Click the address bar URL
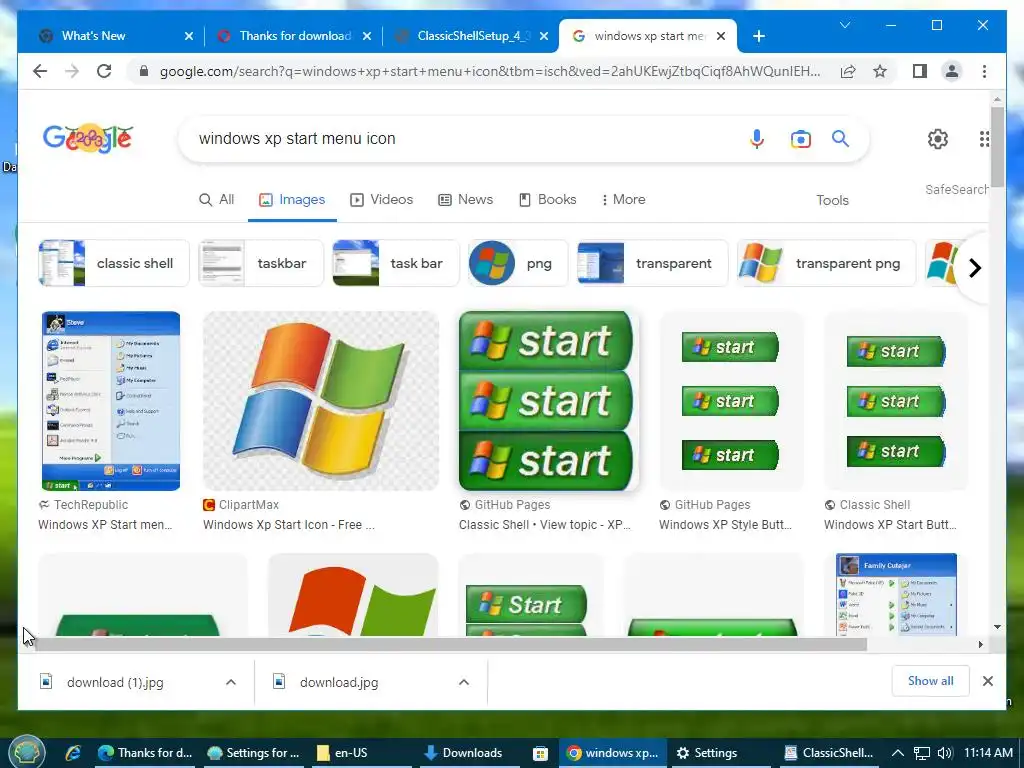This screenshot has width=1024, height=768. (x=490, y=71)
